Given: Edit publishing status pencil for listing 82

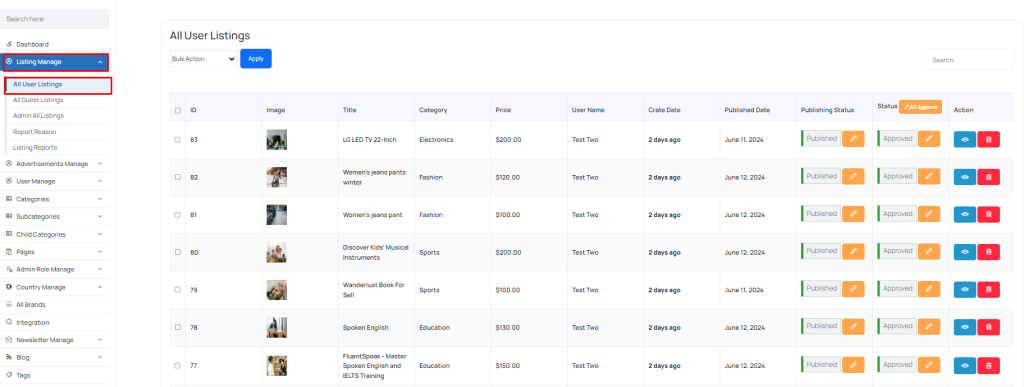Looking at the screenshot, I should [853, 176].
